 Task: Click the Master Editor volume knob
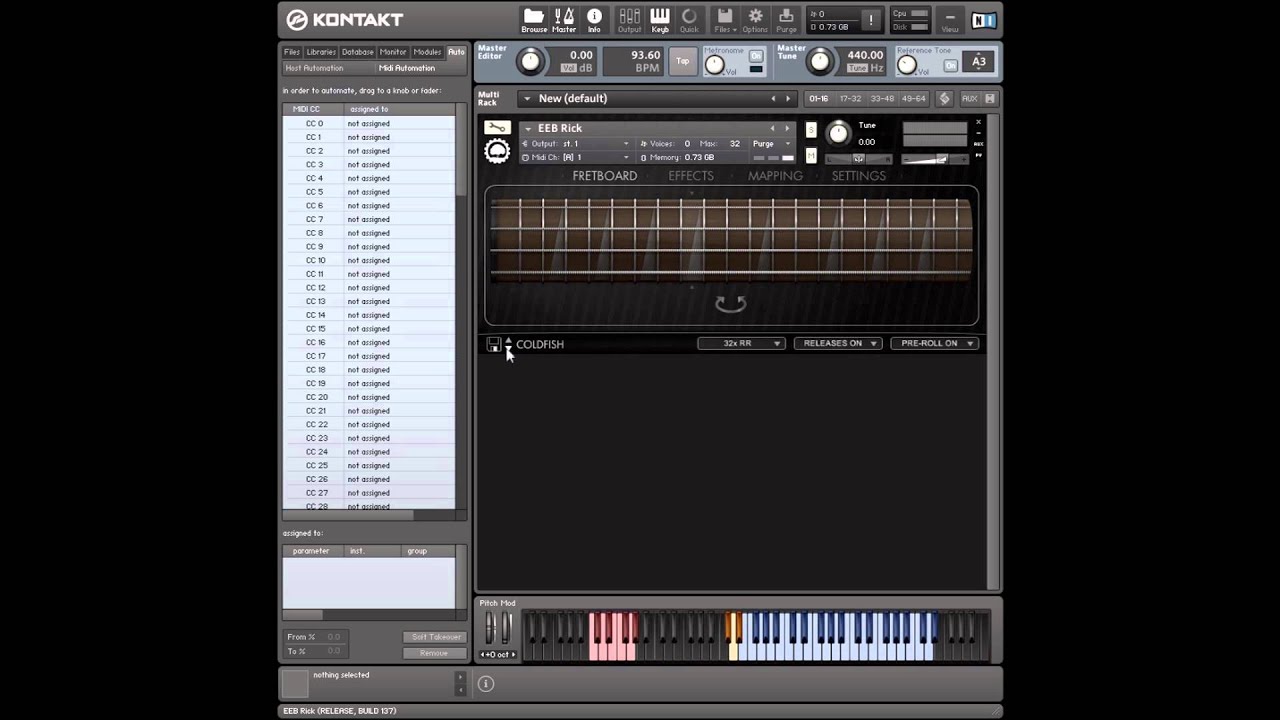[530, 62]
